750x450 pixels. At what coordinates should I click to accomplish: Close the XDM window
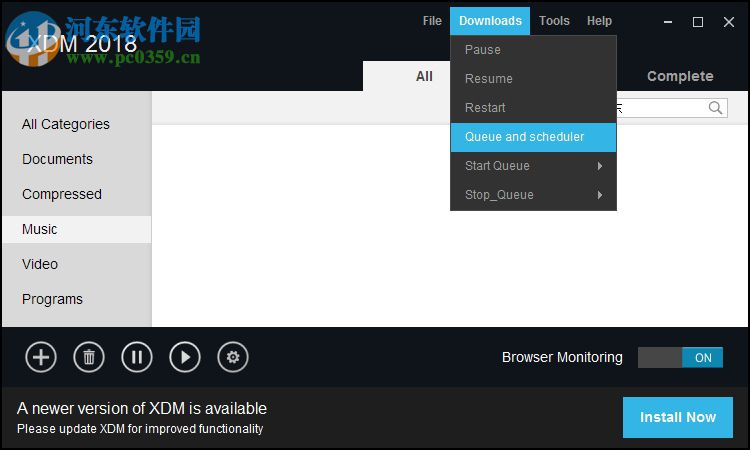point(728,22)
